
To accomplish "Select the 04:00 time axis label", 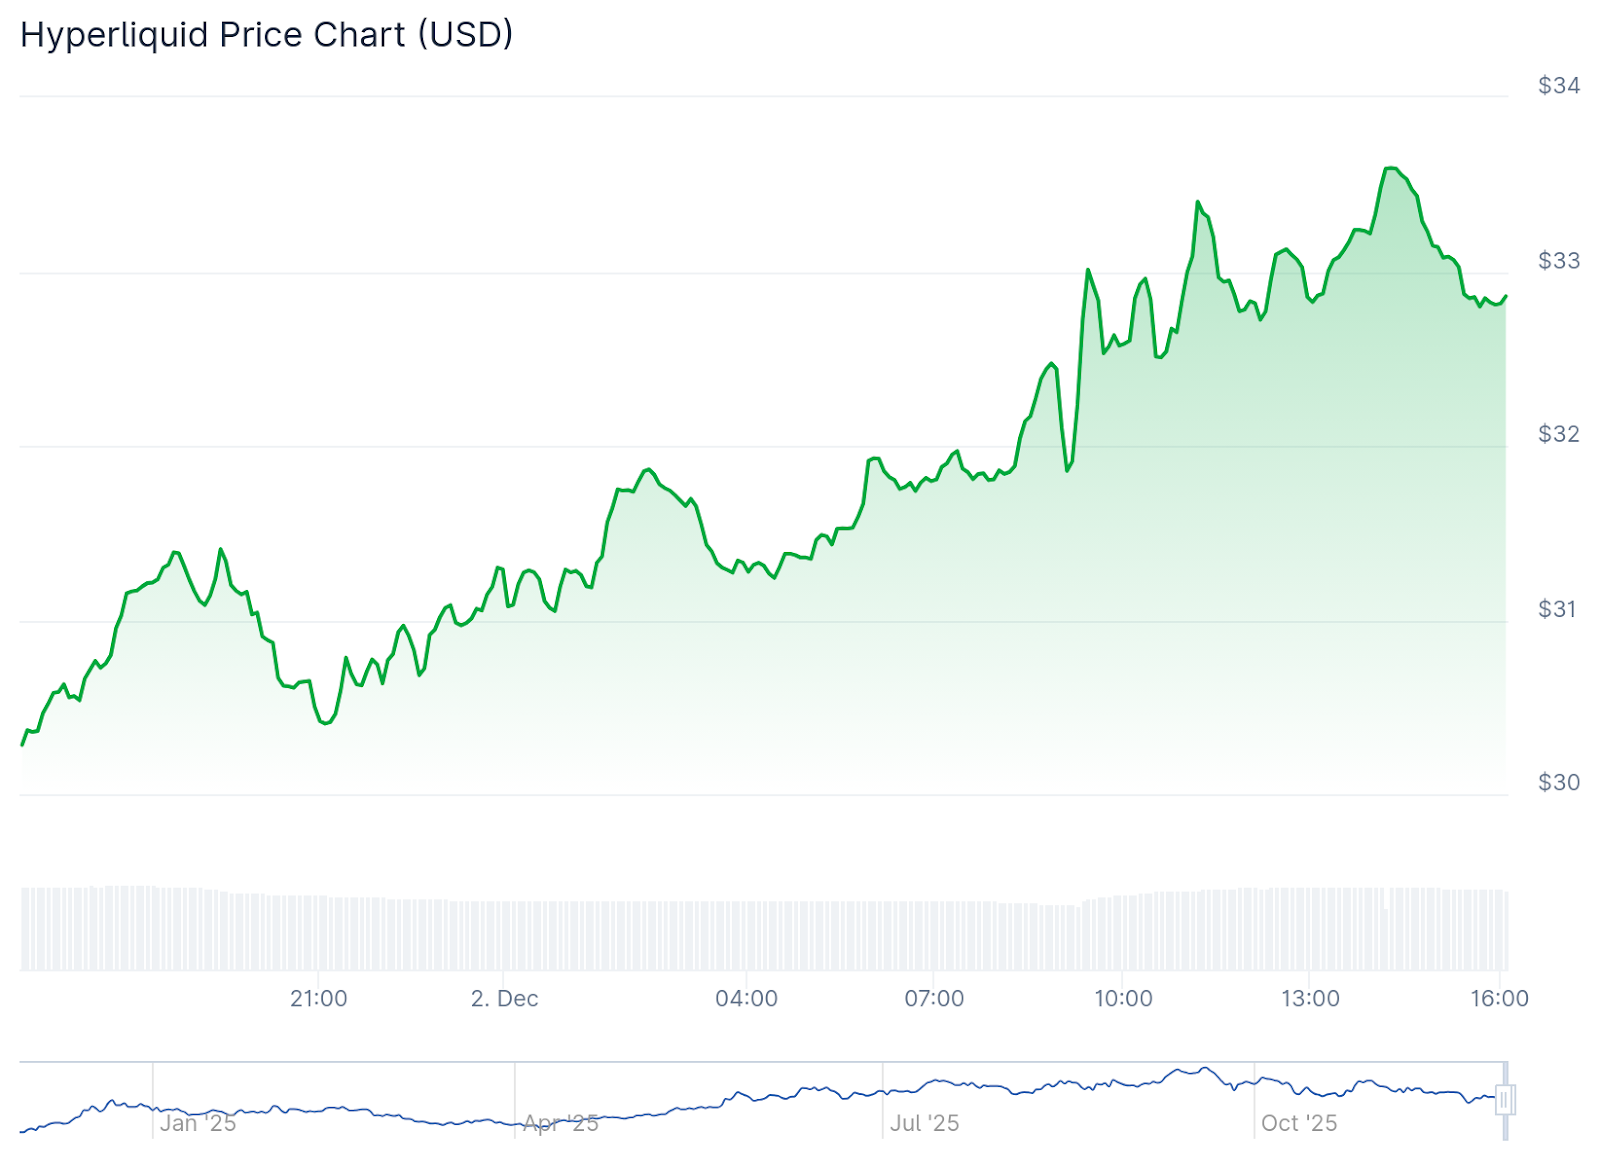I will [746, 998].
